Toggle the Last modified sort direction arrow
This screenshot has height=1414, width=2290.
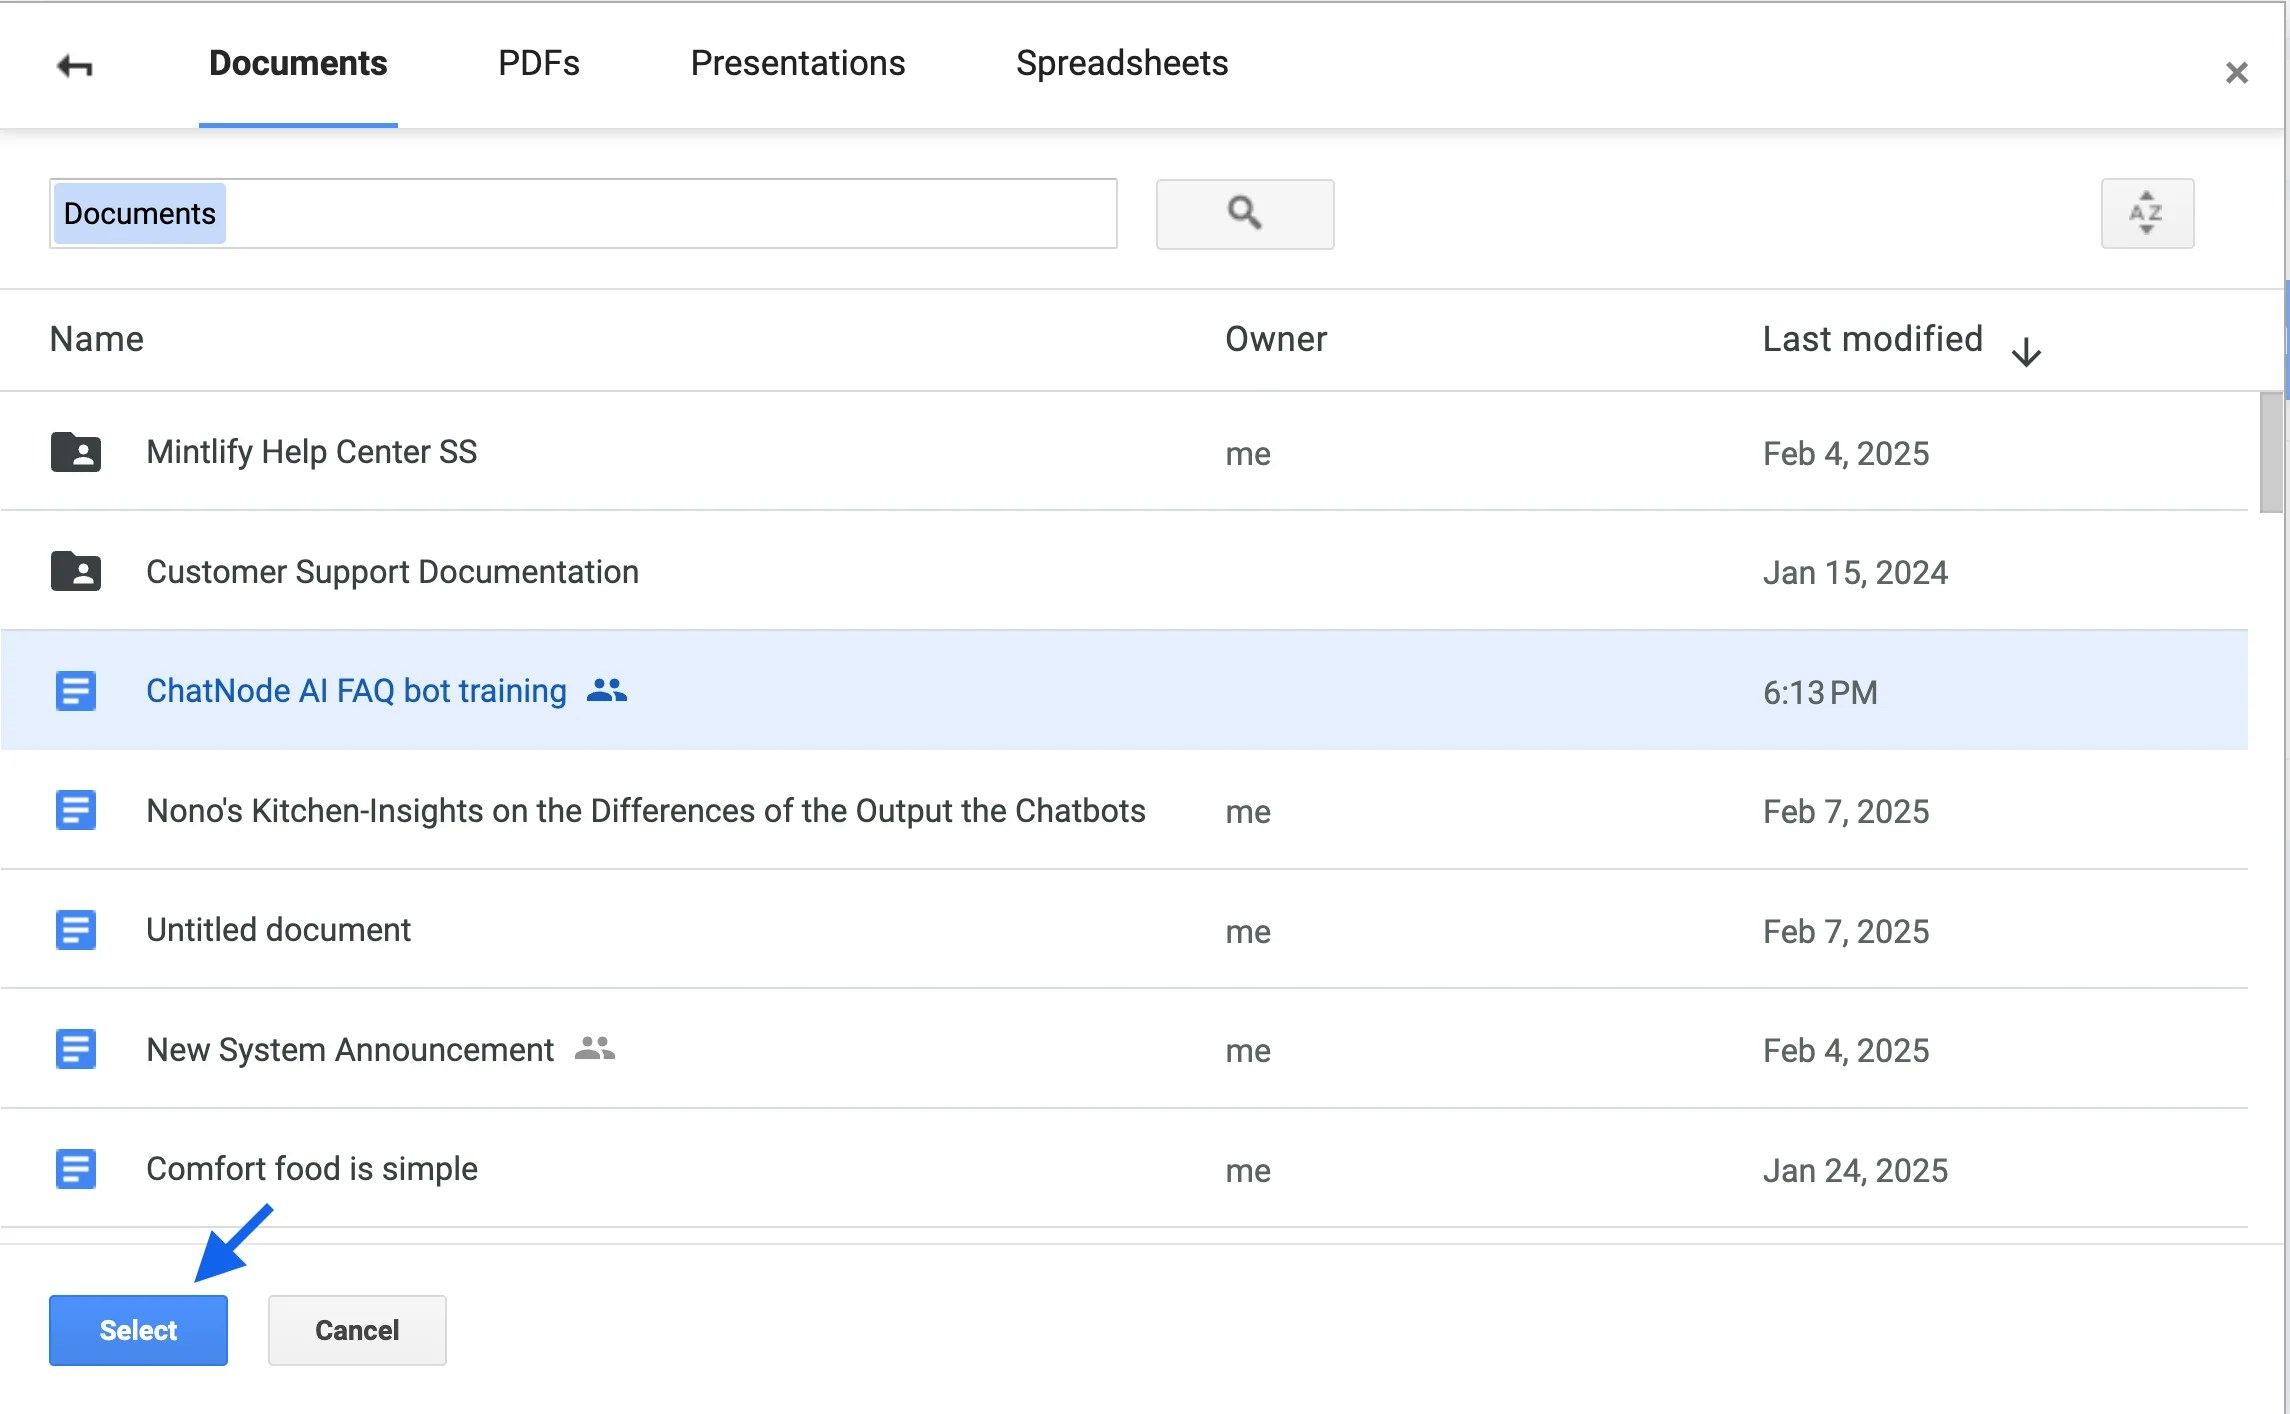2026,351
